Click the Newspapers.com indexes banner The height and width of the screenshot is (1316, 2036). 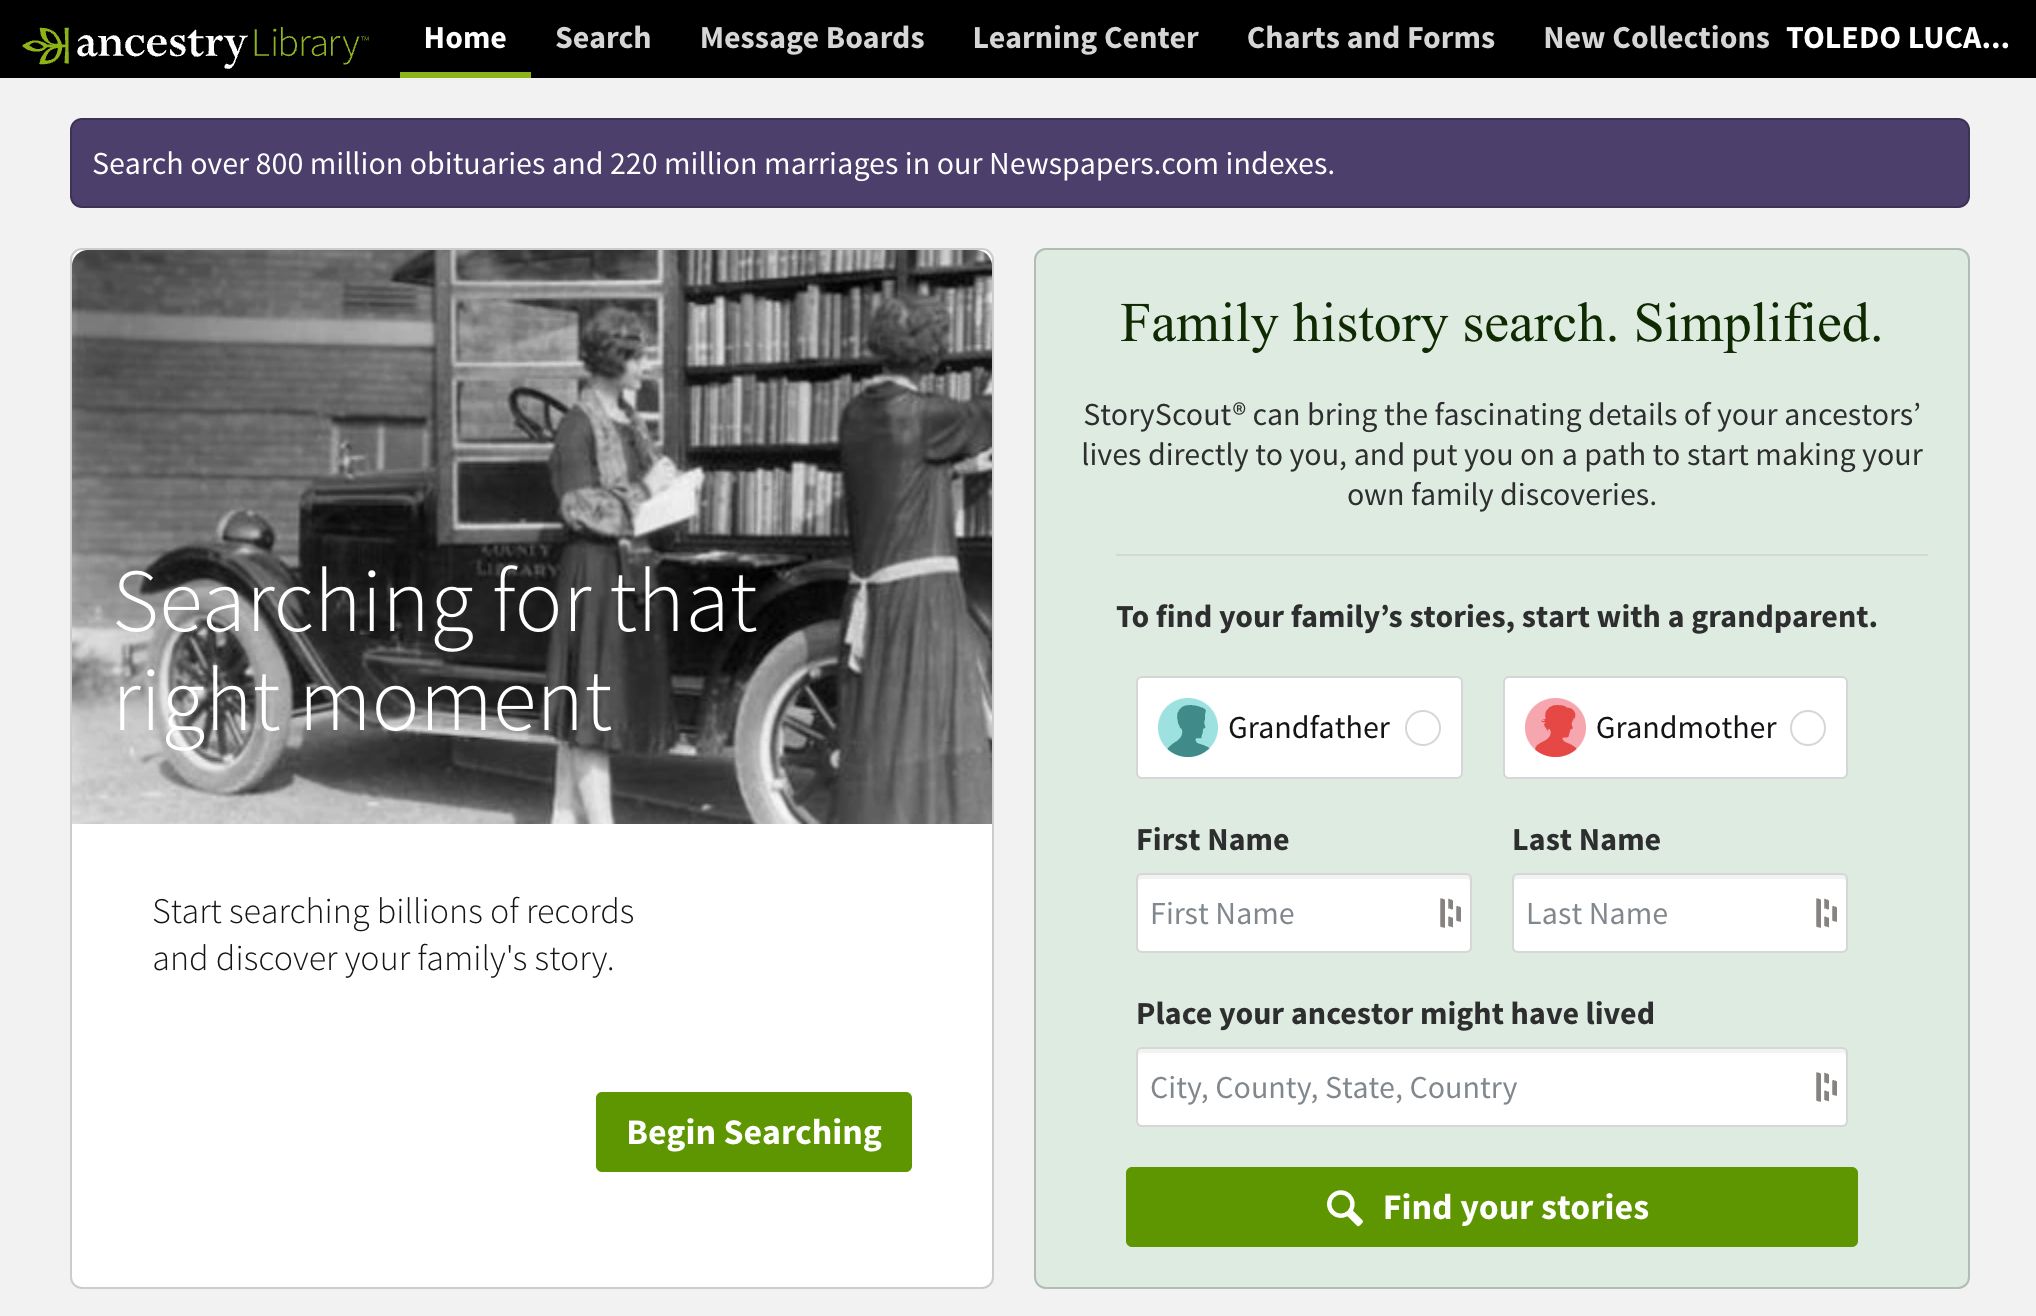1019,163
